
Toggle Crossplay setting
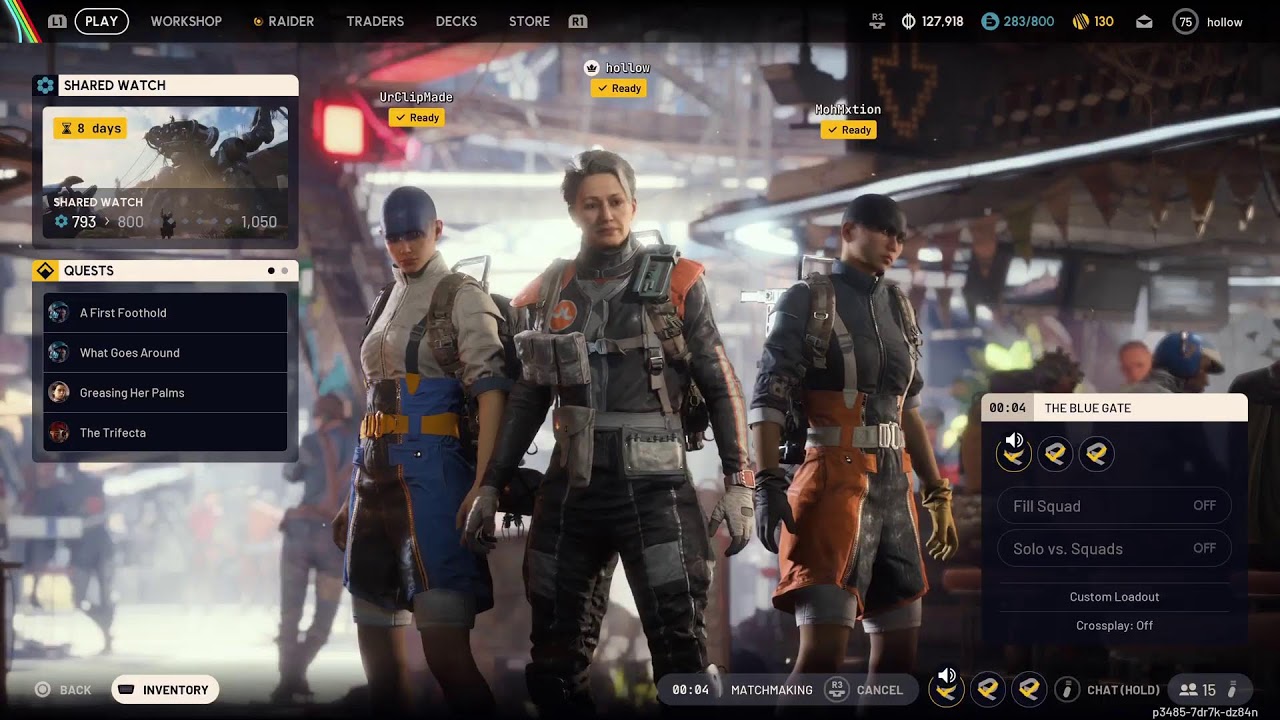pos(1114,625)
